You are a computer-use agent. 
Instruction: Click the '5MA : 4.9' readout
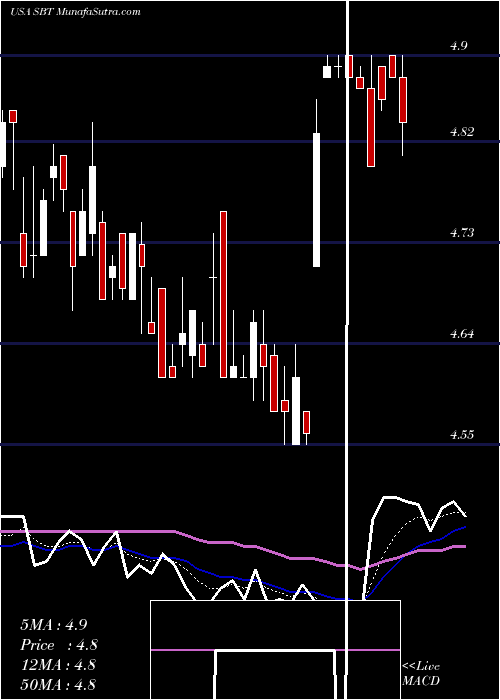(x=54, y=625)
